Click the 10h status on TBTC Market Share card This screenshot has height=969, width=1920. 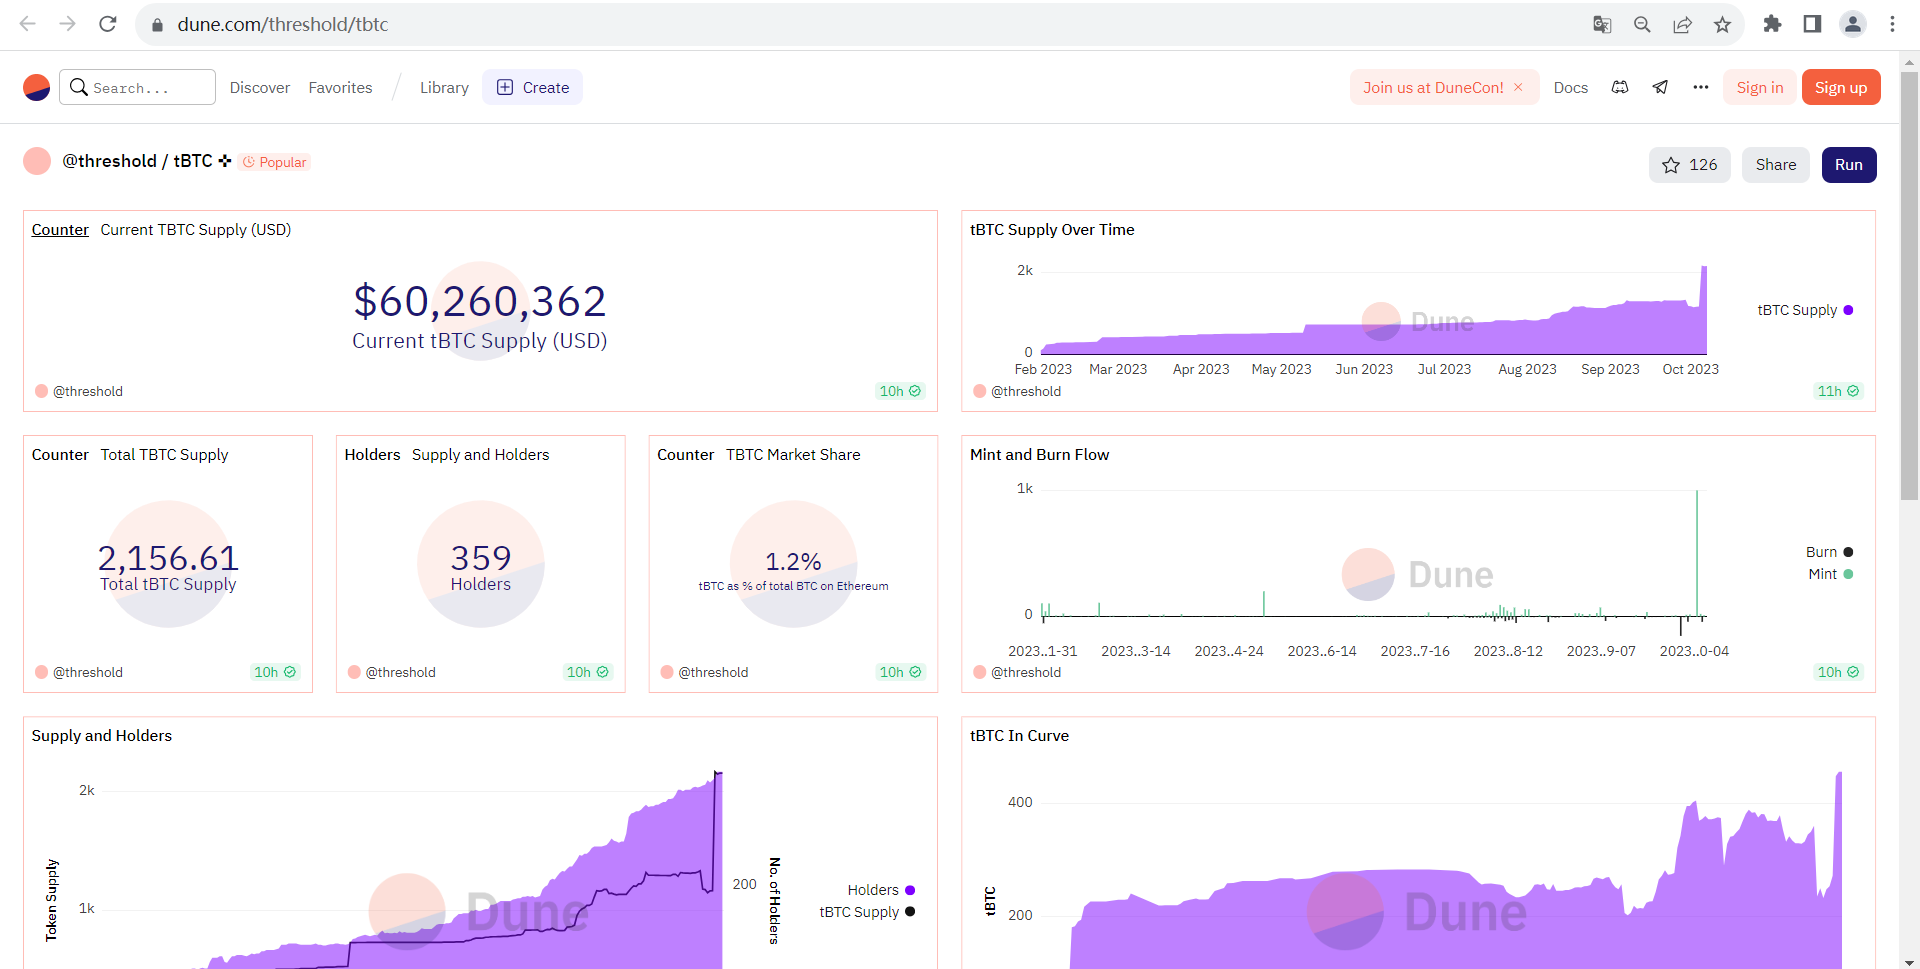[900, 672]
